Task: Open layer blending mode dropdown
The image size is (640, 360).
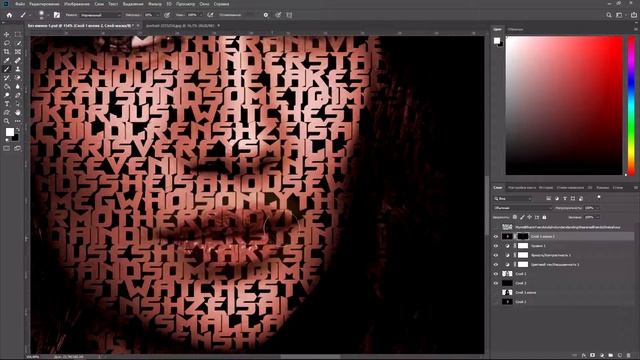Action: click(x=523, y=208)
